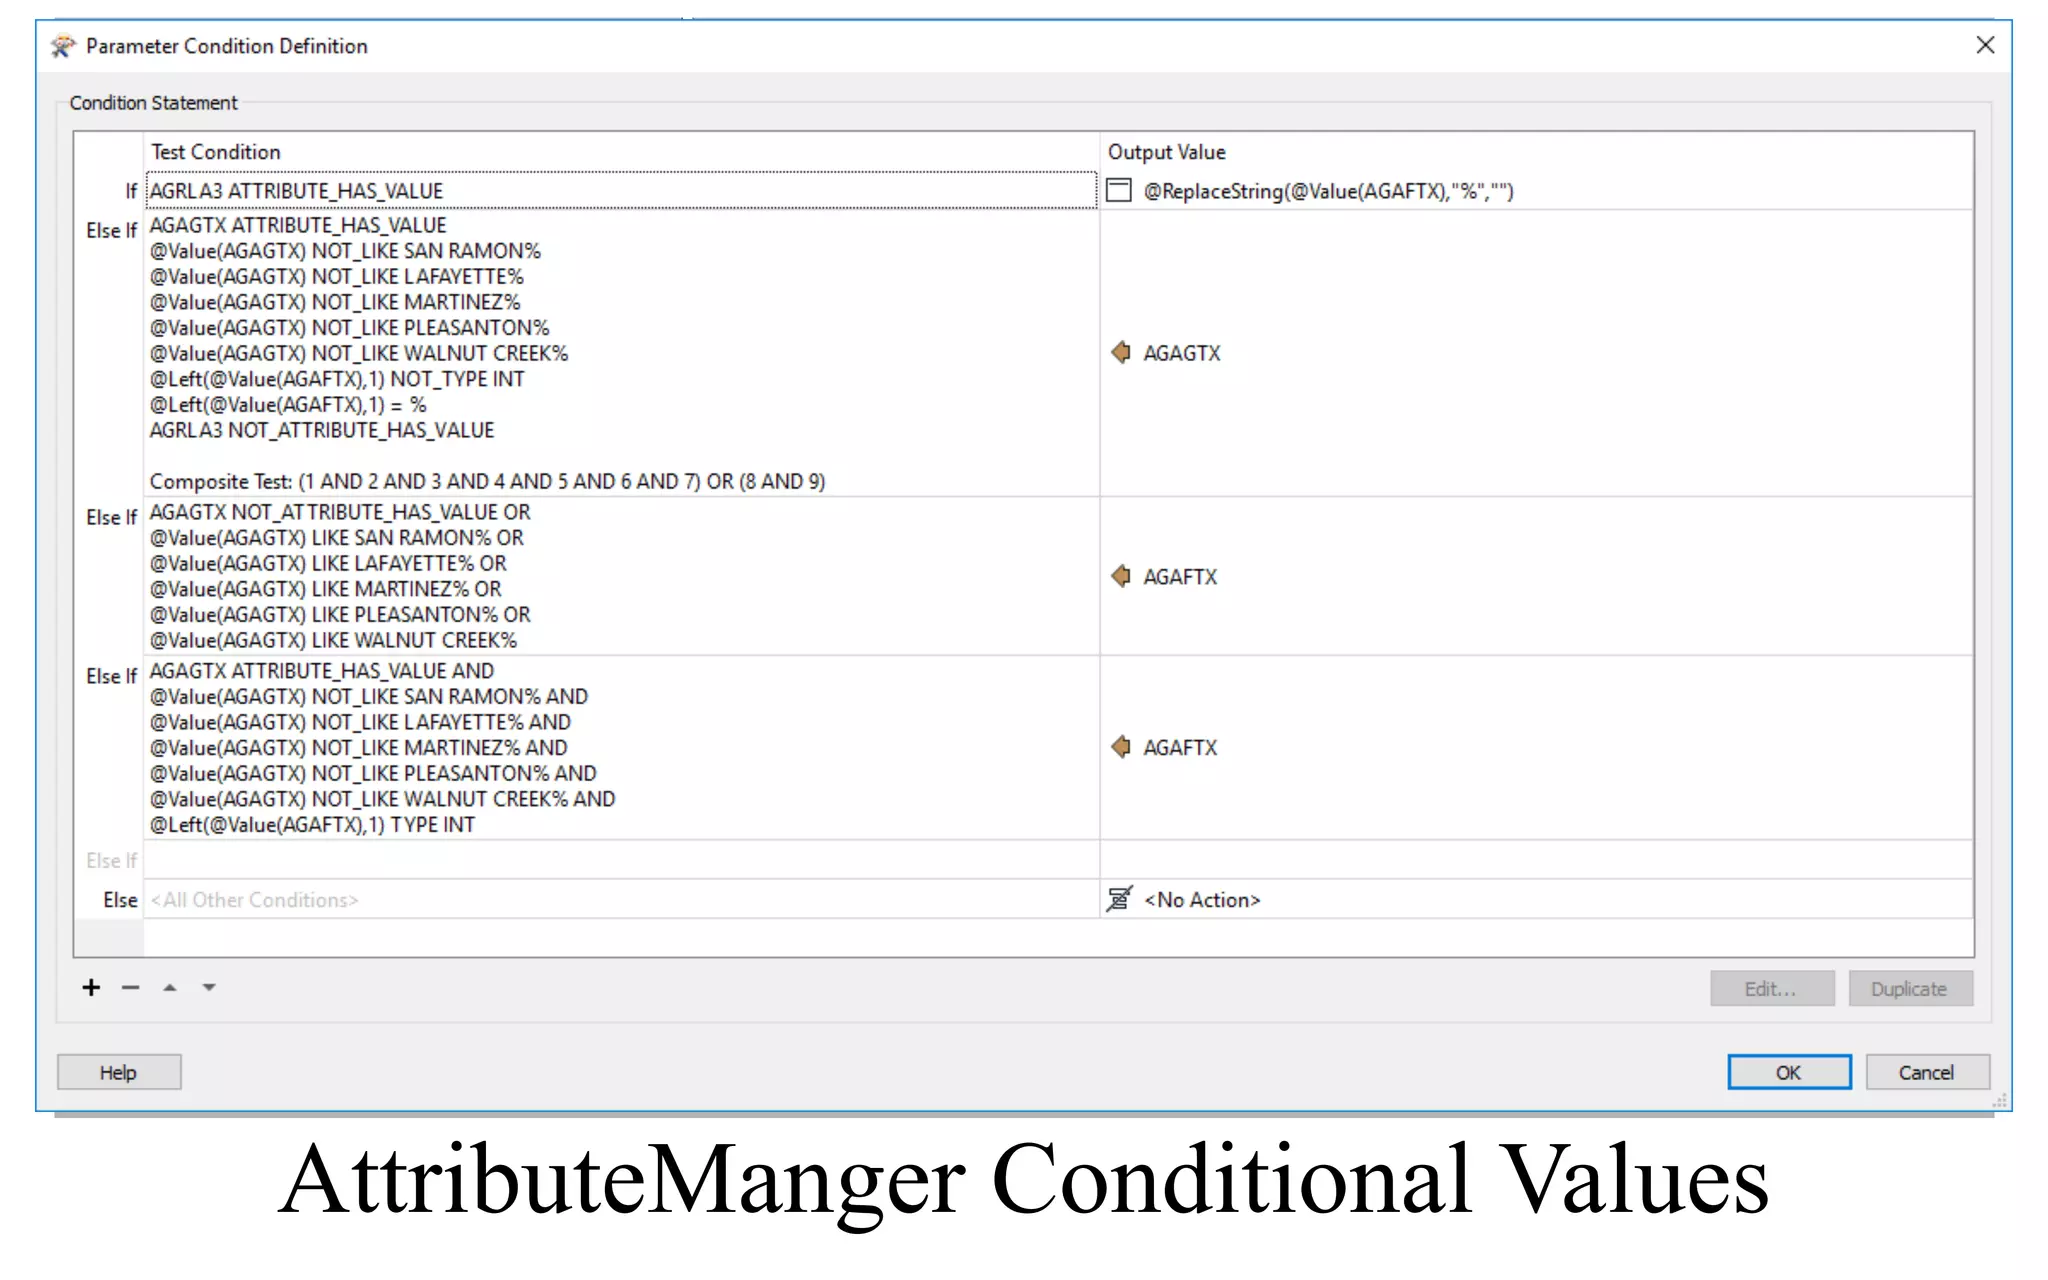Select @Value(AGAGTX) NOT_LIKE PLEASANTON% AND line

(x=373, y=773)
